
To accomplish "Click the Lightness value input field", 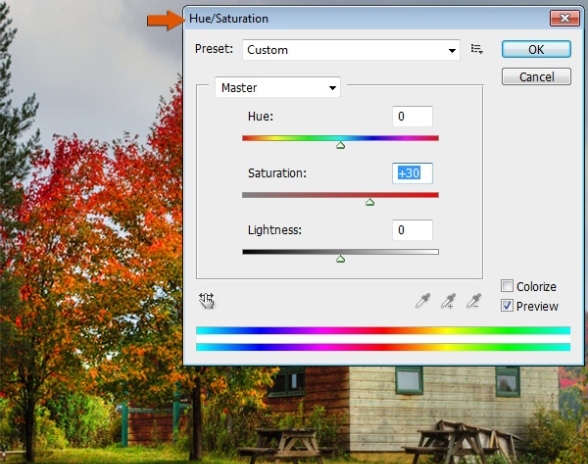I will tap(412, 230).
